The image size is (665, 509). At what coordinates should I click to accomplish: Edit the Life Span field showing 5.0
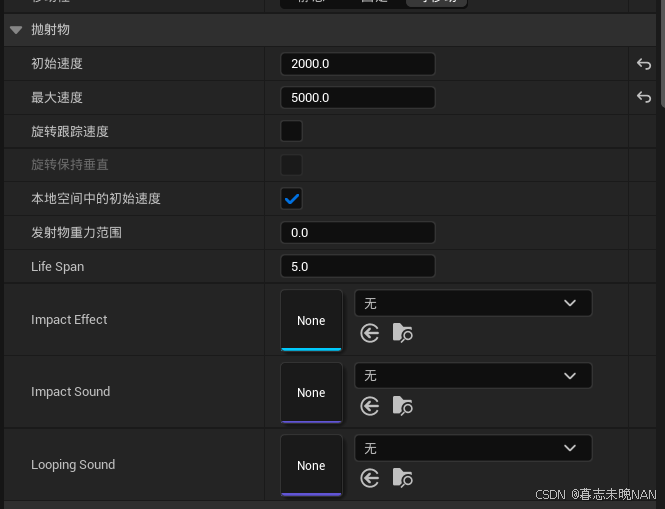[x=358, y=266]
